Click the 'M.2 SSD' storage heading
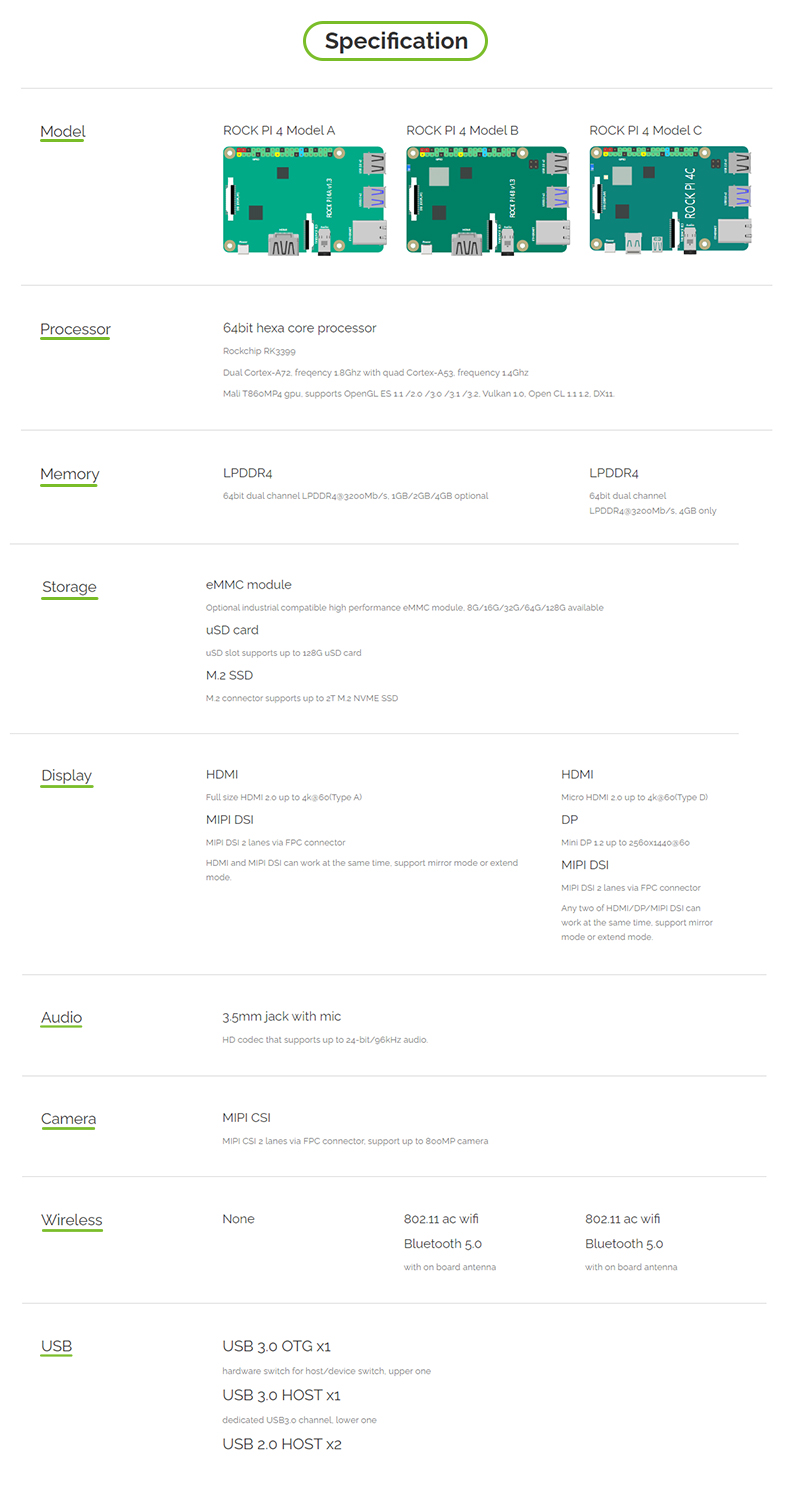This screenshot has width=790, height=1490. [x=229, y=675]
